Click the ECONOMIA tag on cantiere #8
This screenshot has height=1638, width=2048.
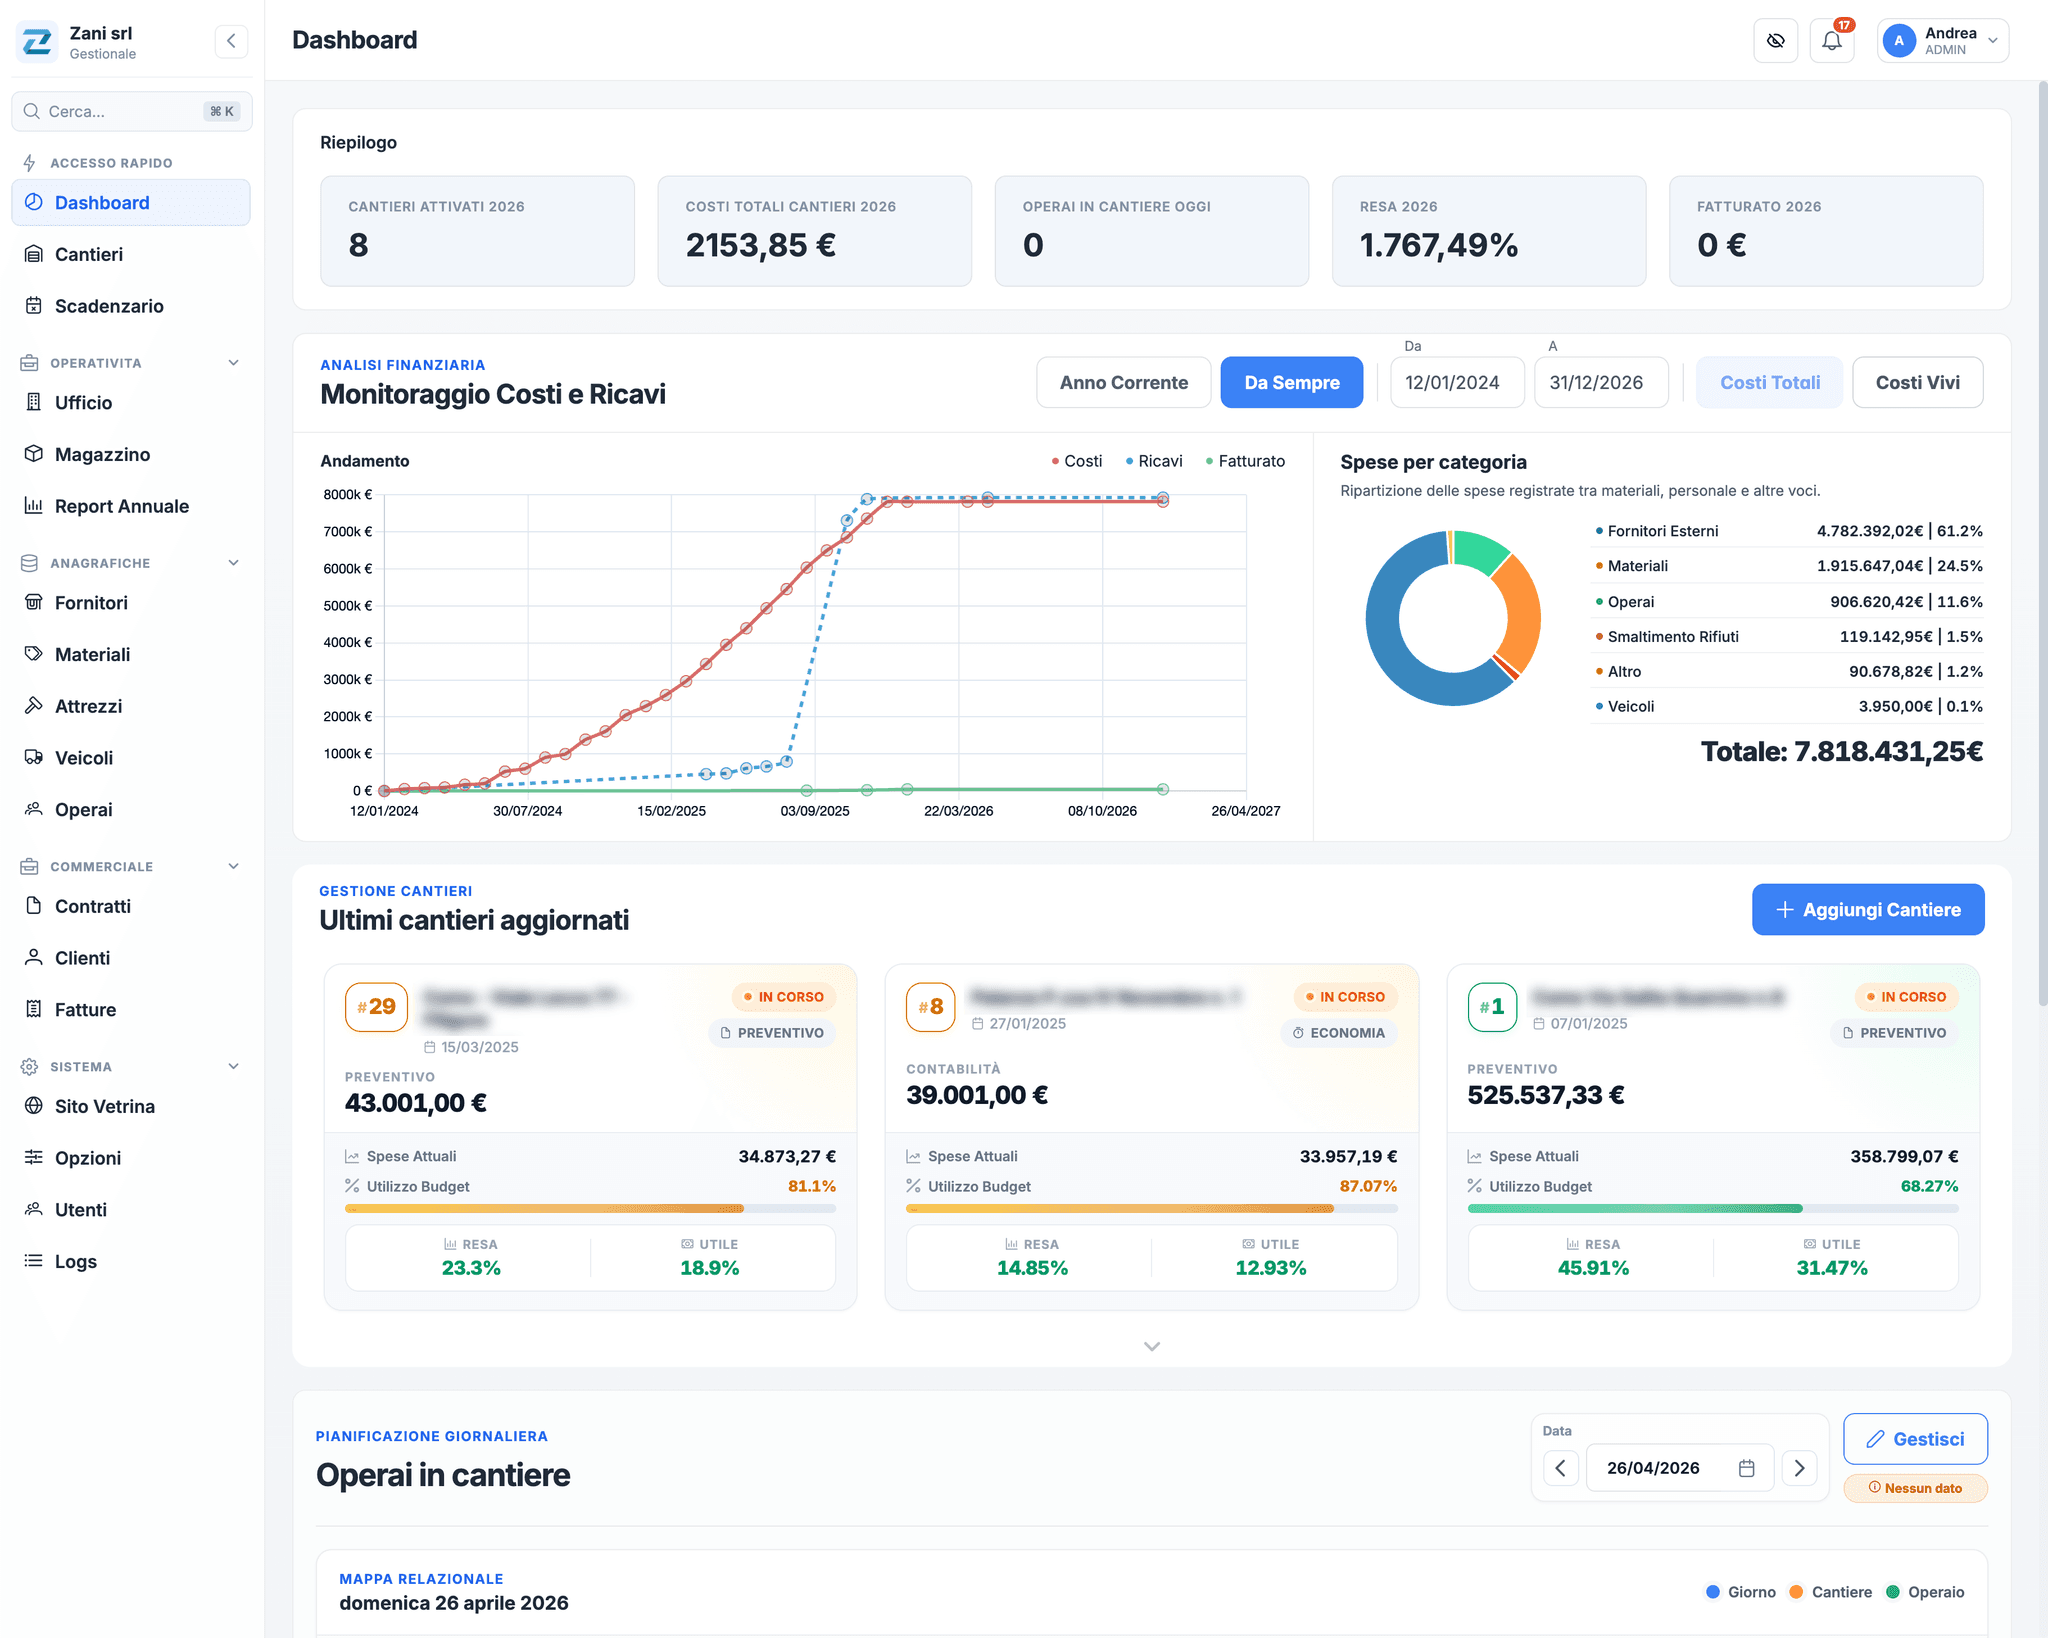(1338, 1033)
